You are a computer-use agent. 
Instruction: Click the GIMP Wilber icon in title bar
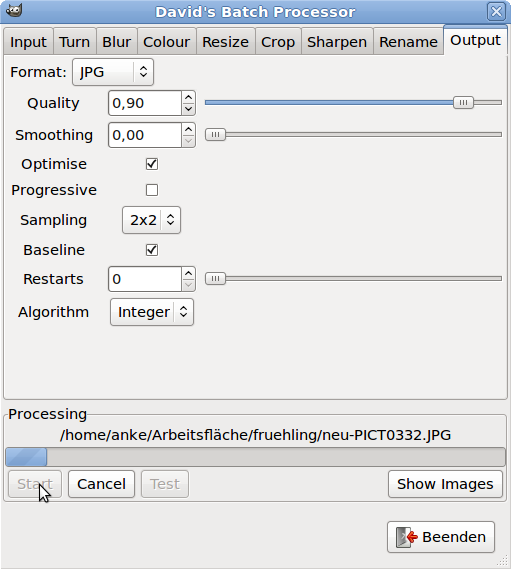pyautogui.click(x=14, y=11)
